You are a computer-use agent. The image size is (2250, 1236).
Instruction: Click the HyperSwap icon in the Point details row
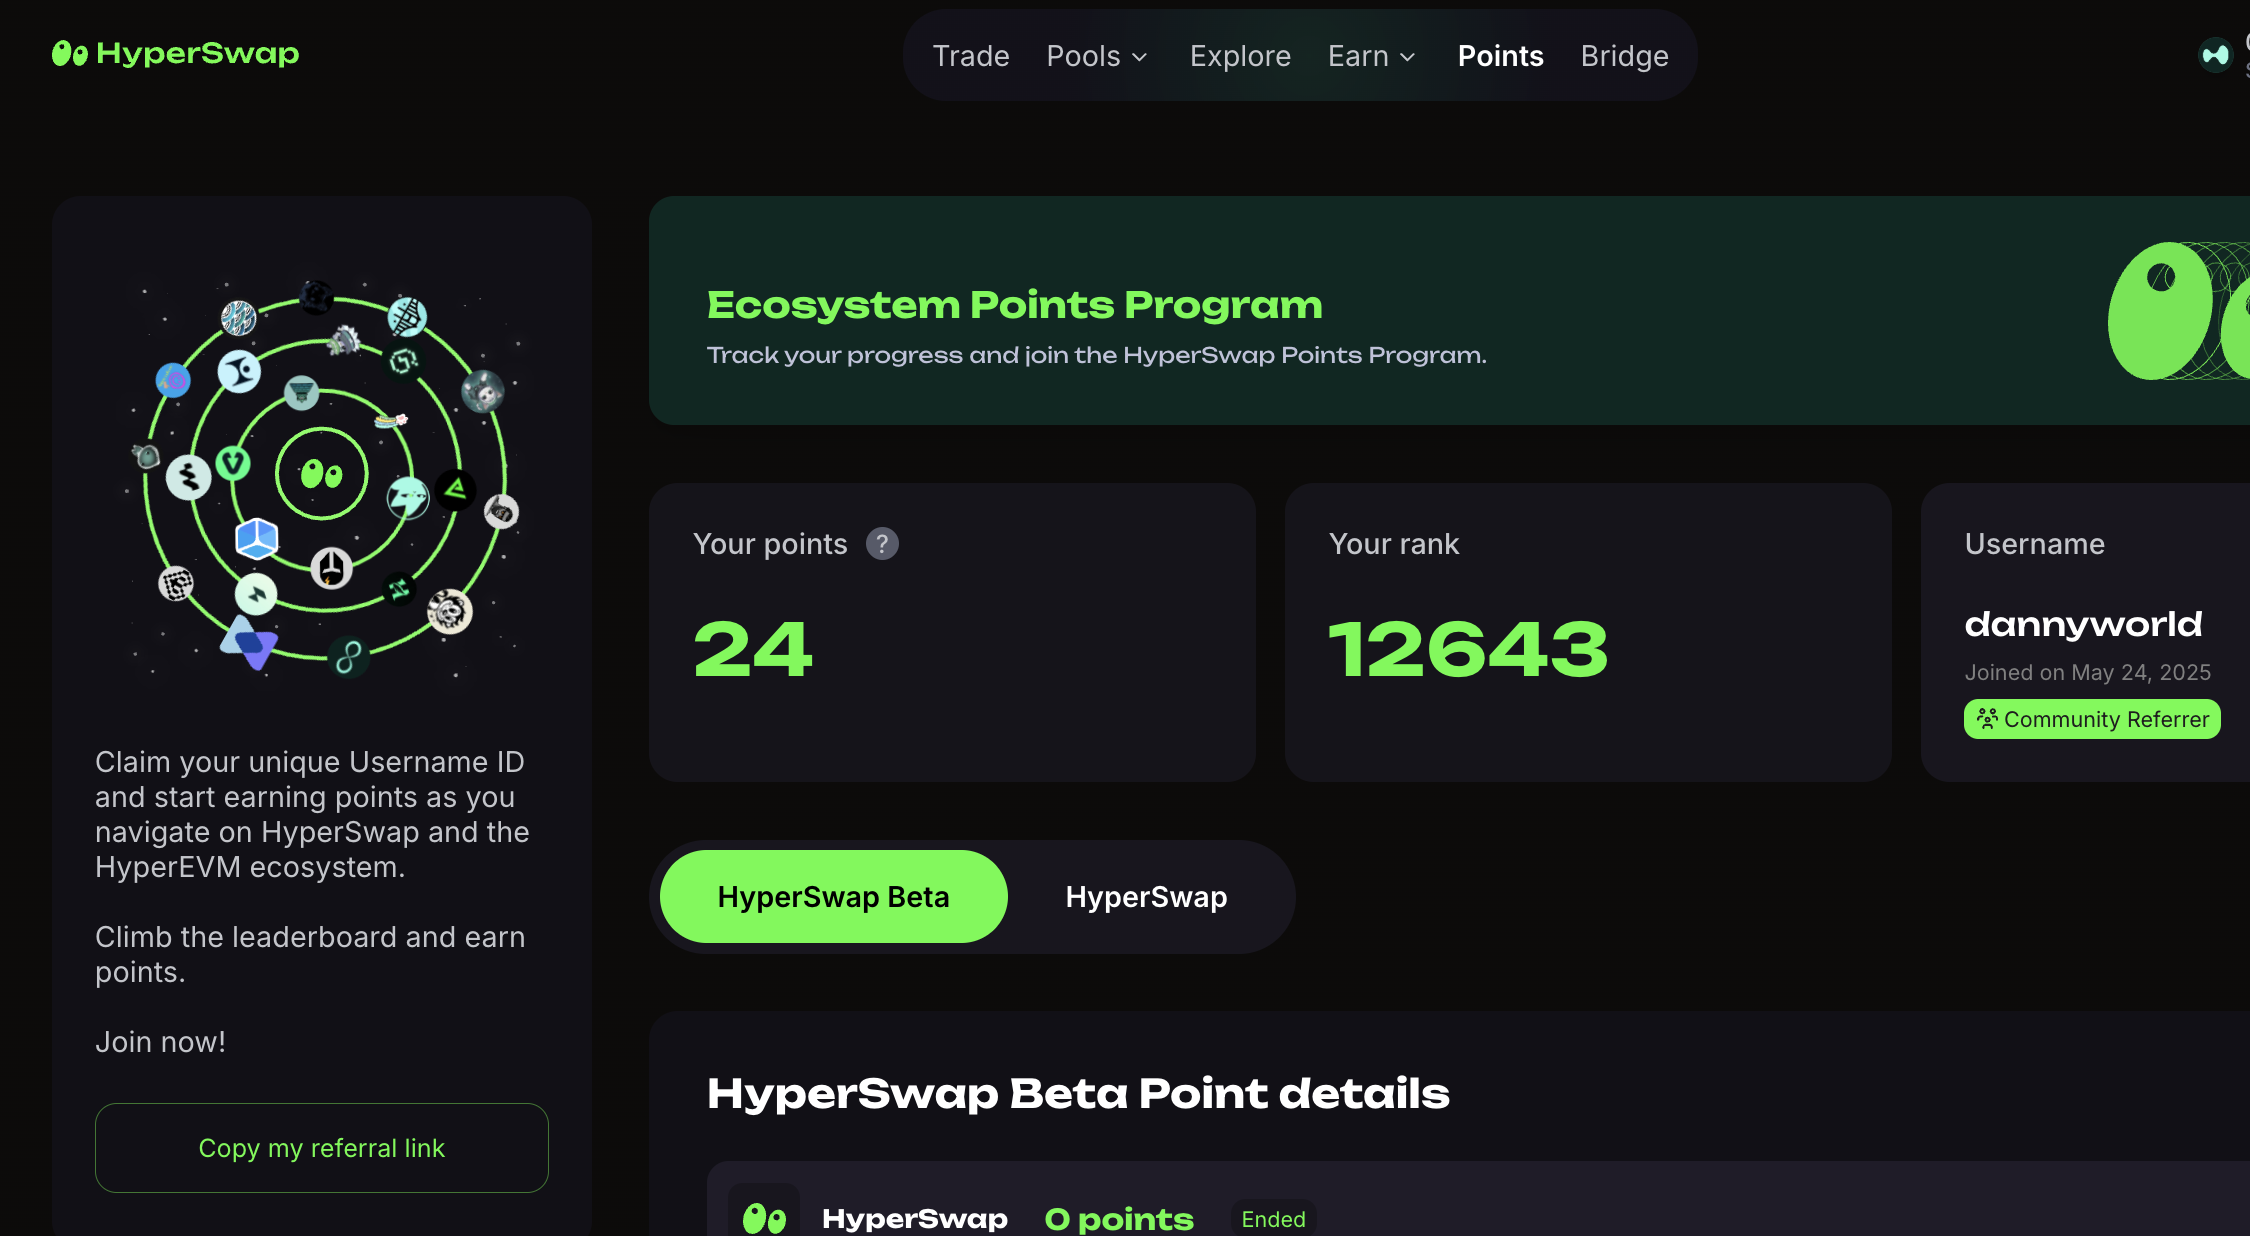pyautogui.click(x=764, y=1217)
